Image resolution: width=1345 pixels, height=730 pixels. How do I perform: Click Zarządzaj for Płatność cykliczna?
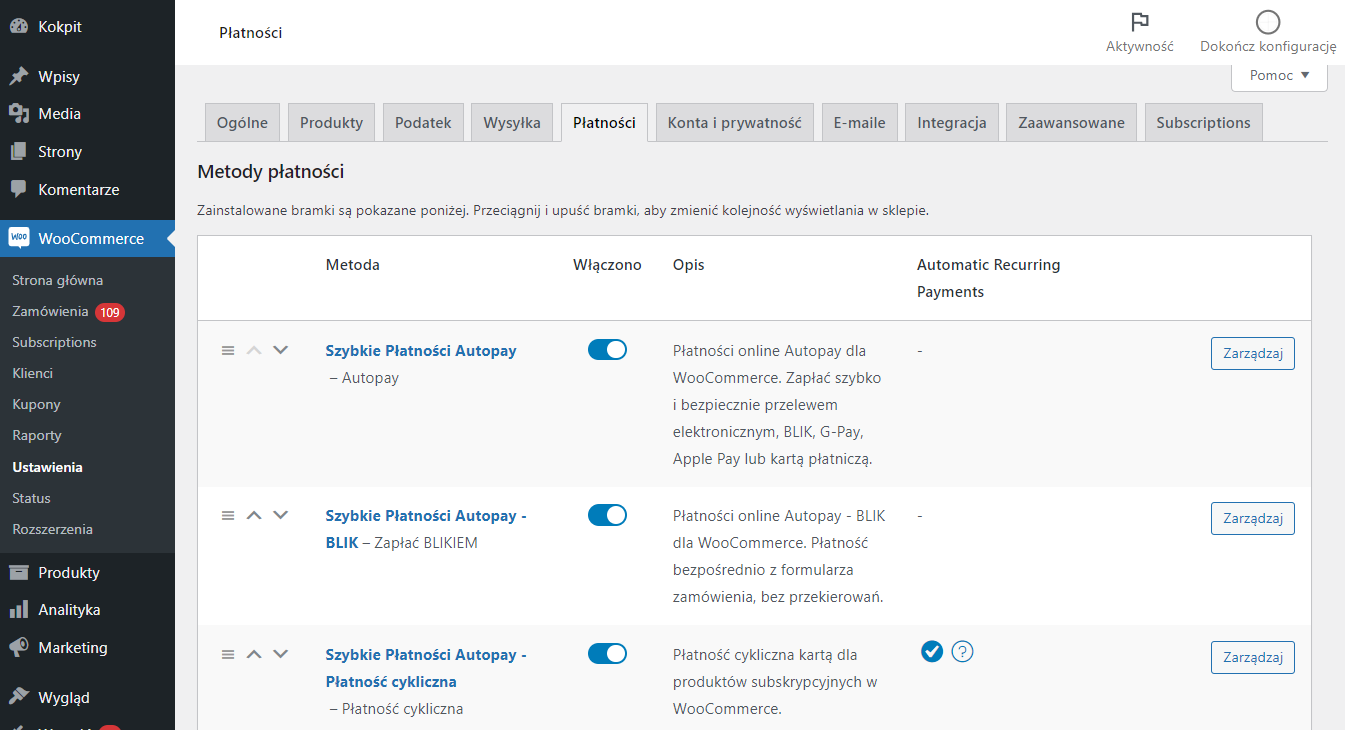click(1253, 657)
